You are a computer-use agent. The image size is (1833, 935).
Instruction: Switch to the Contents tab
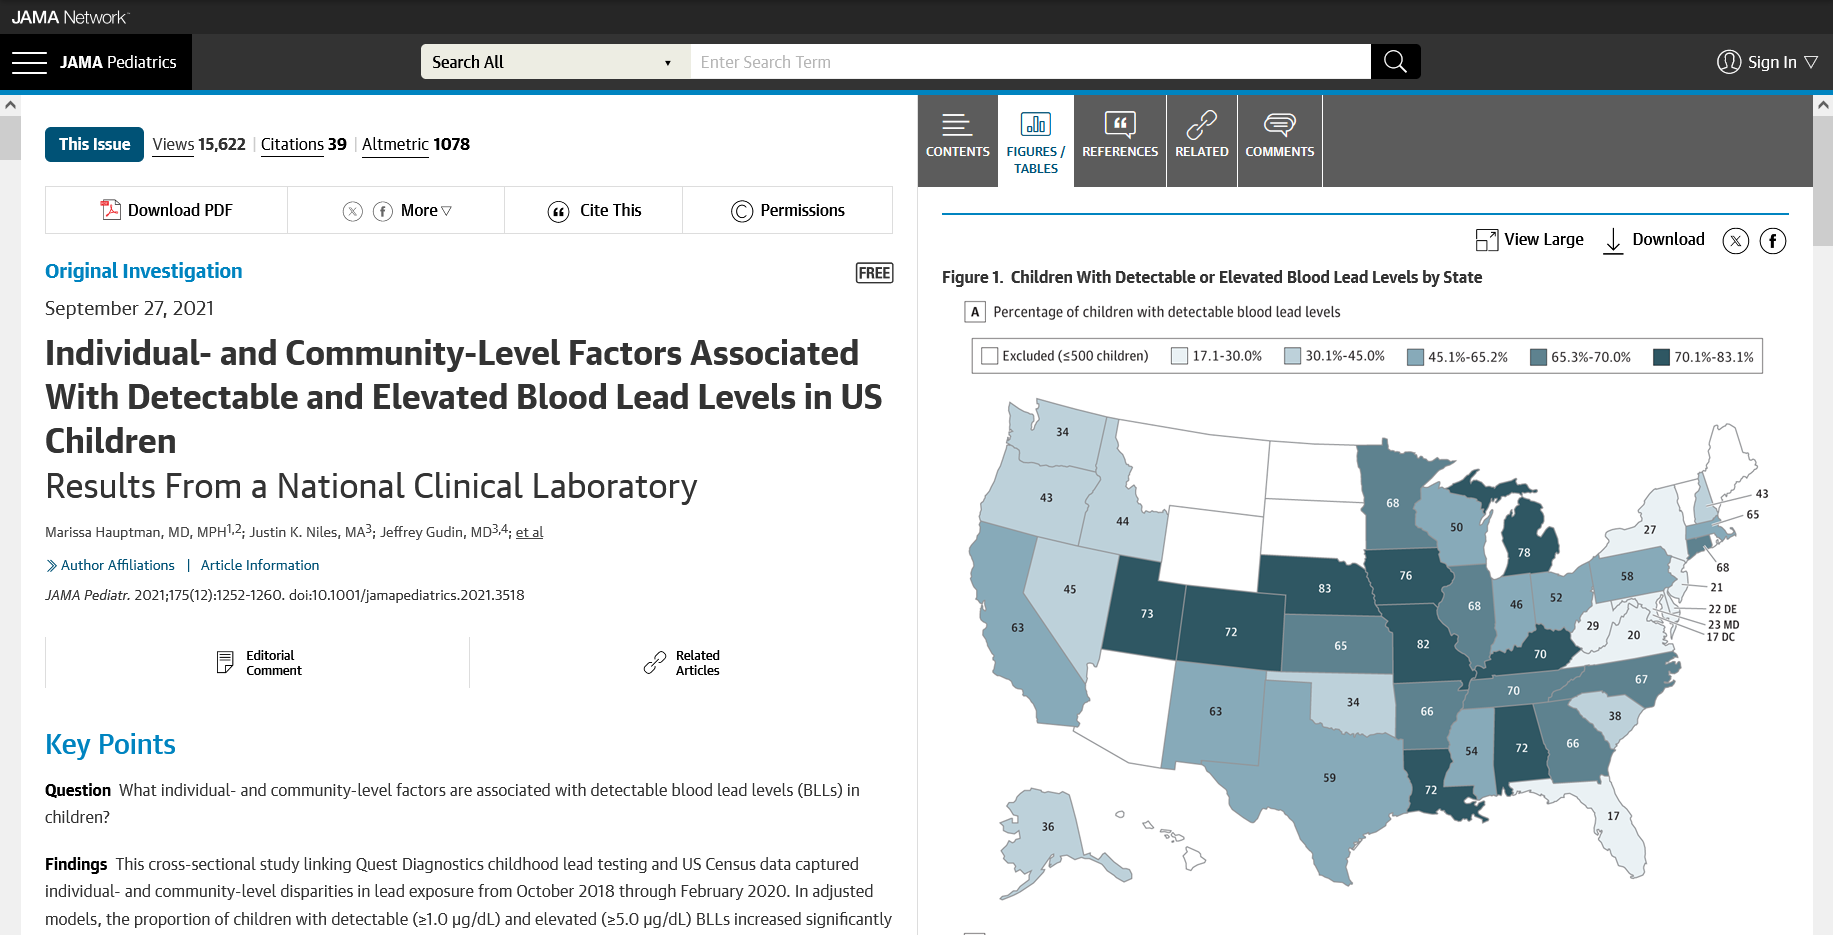pyautogui.click(x=957, y=137)
